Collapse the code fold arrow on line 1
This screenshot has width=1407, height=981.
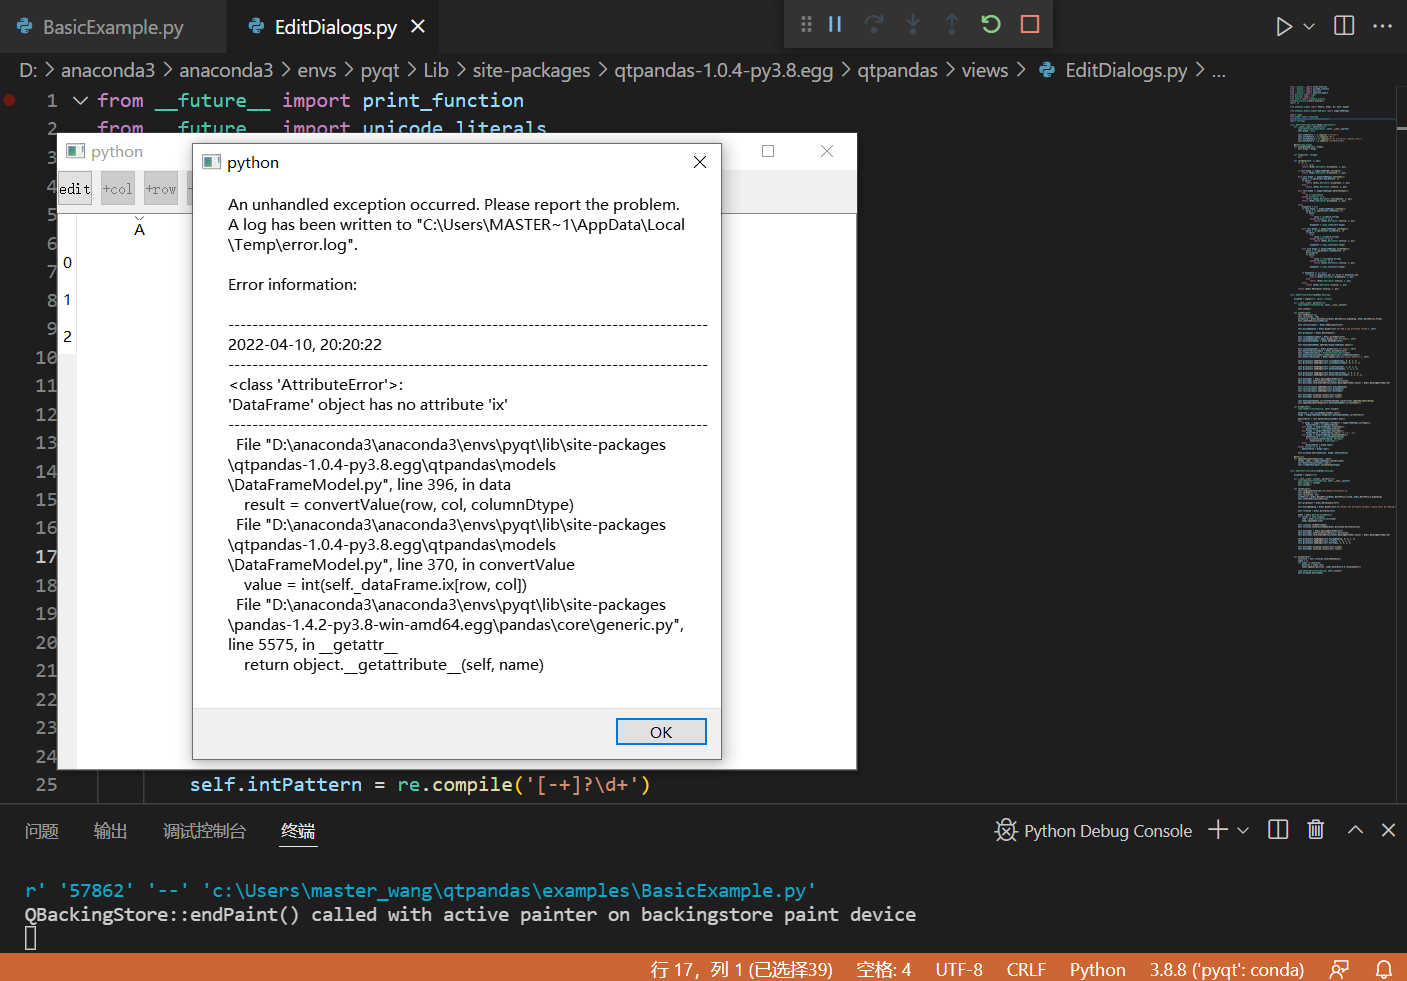(79, 100)
